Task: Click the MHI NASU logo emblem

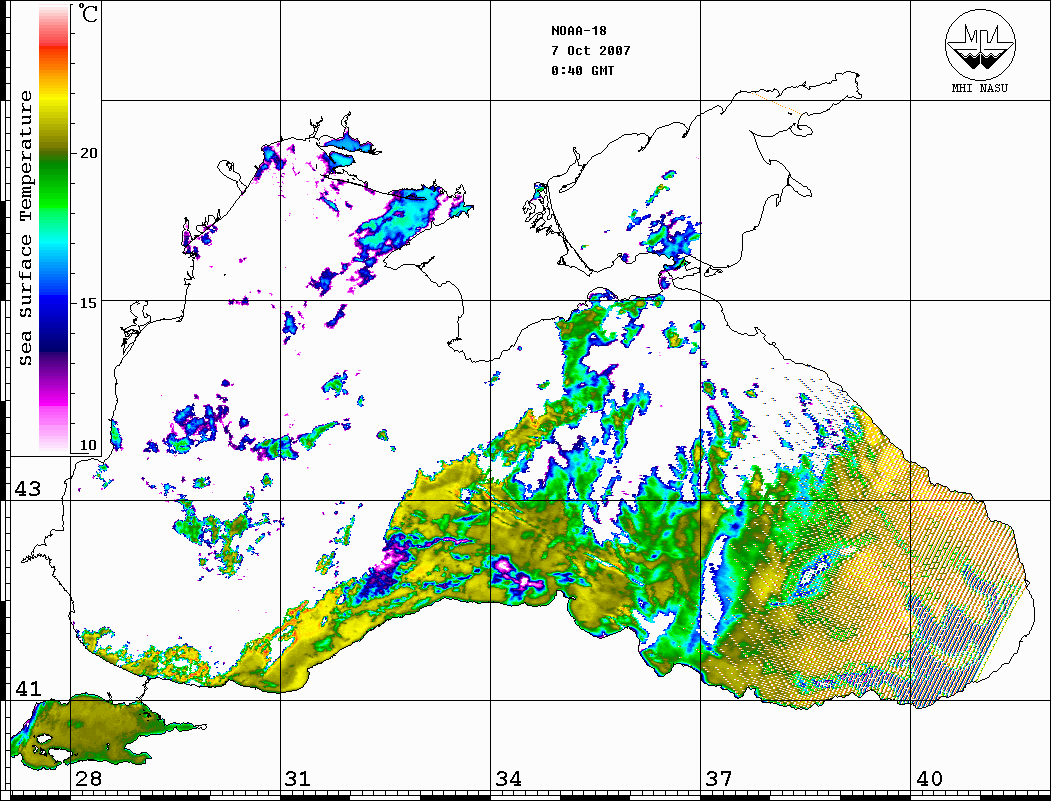Action: pyautogui.click(x=981, y=45)
